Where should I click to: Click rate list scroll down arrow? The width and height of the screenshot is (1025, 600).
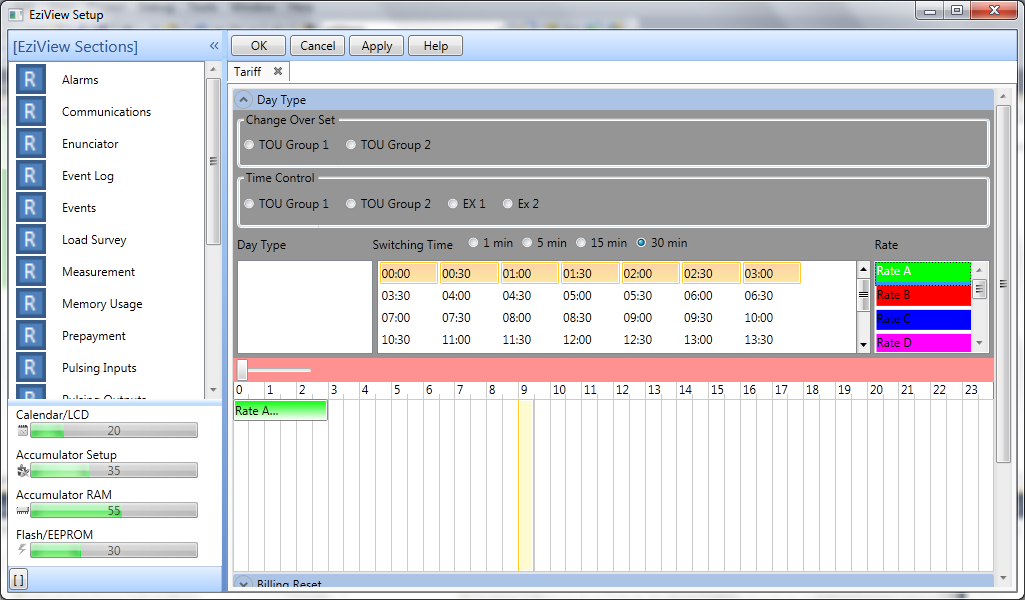(x=979, y=343)
